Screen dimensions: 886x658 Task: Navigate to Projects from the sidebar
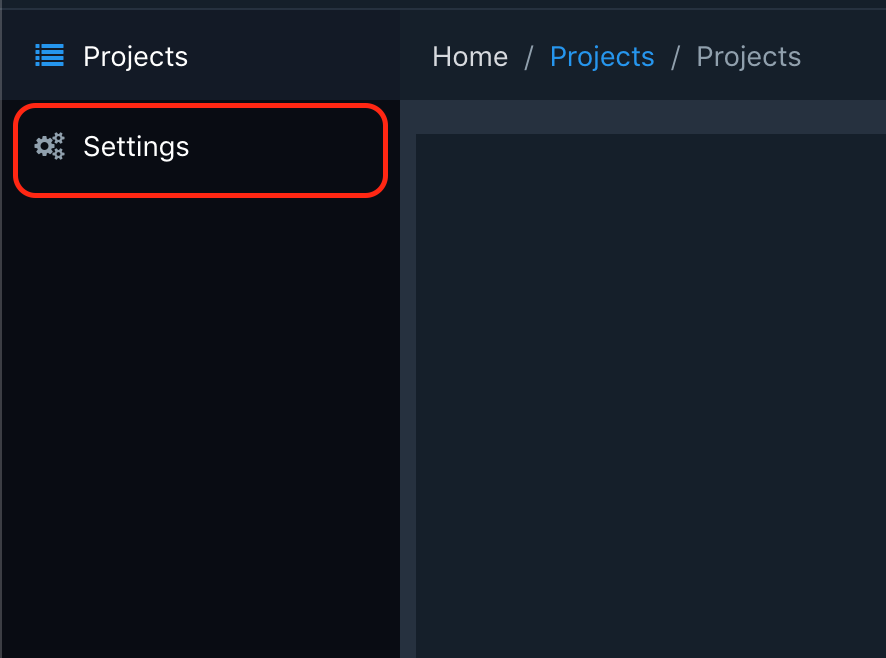(x=135, y=56)
